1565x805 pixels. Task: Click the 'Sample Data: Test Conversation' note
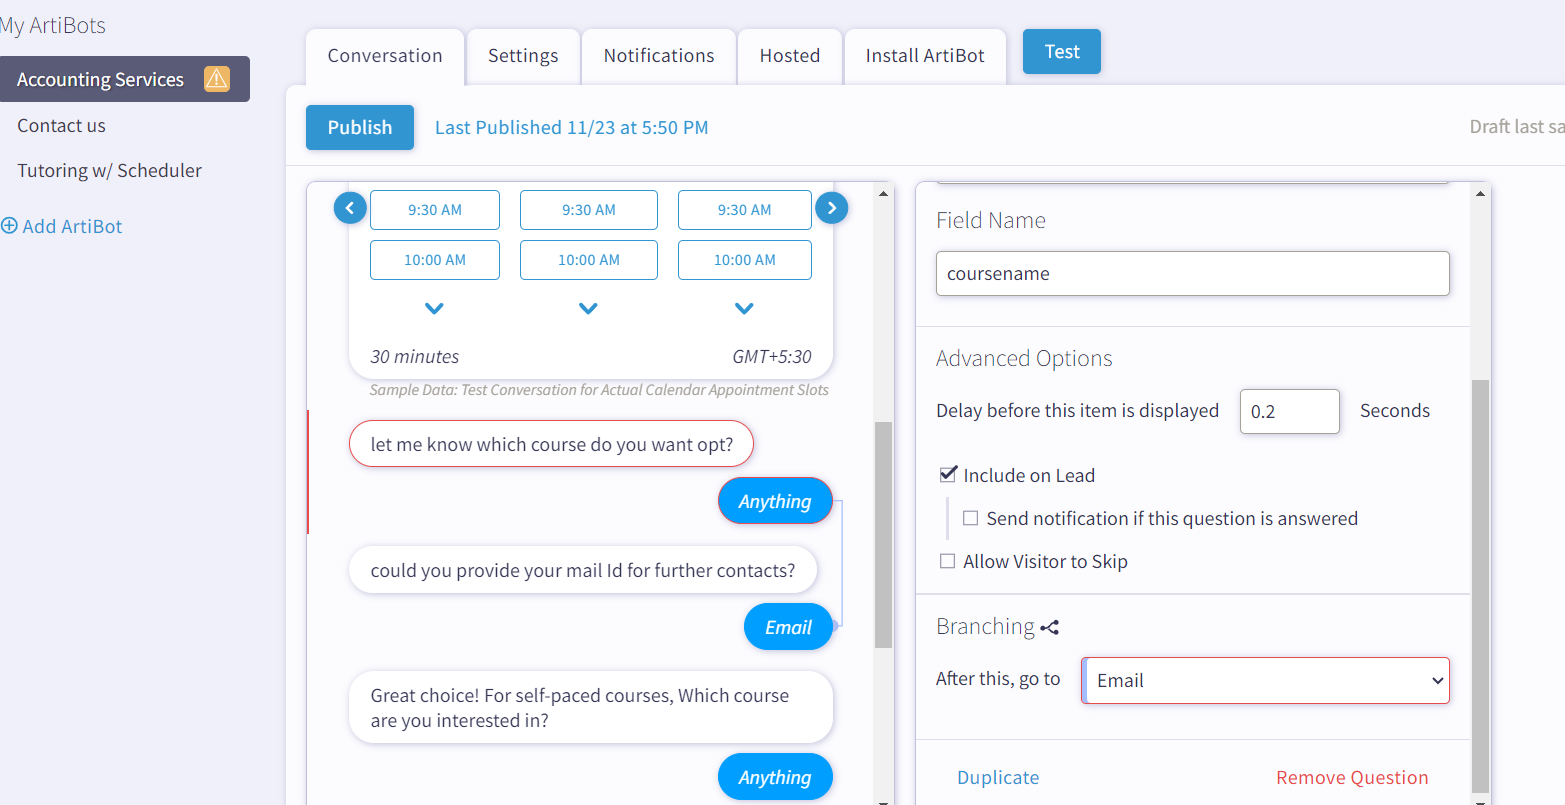point(599,390)
